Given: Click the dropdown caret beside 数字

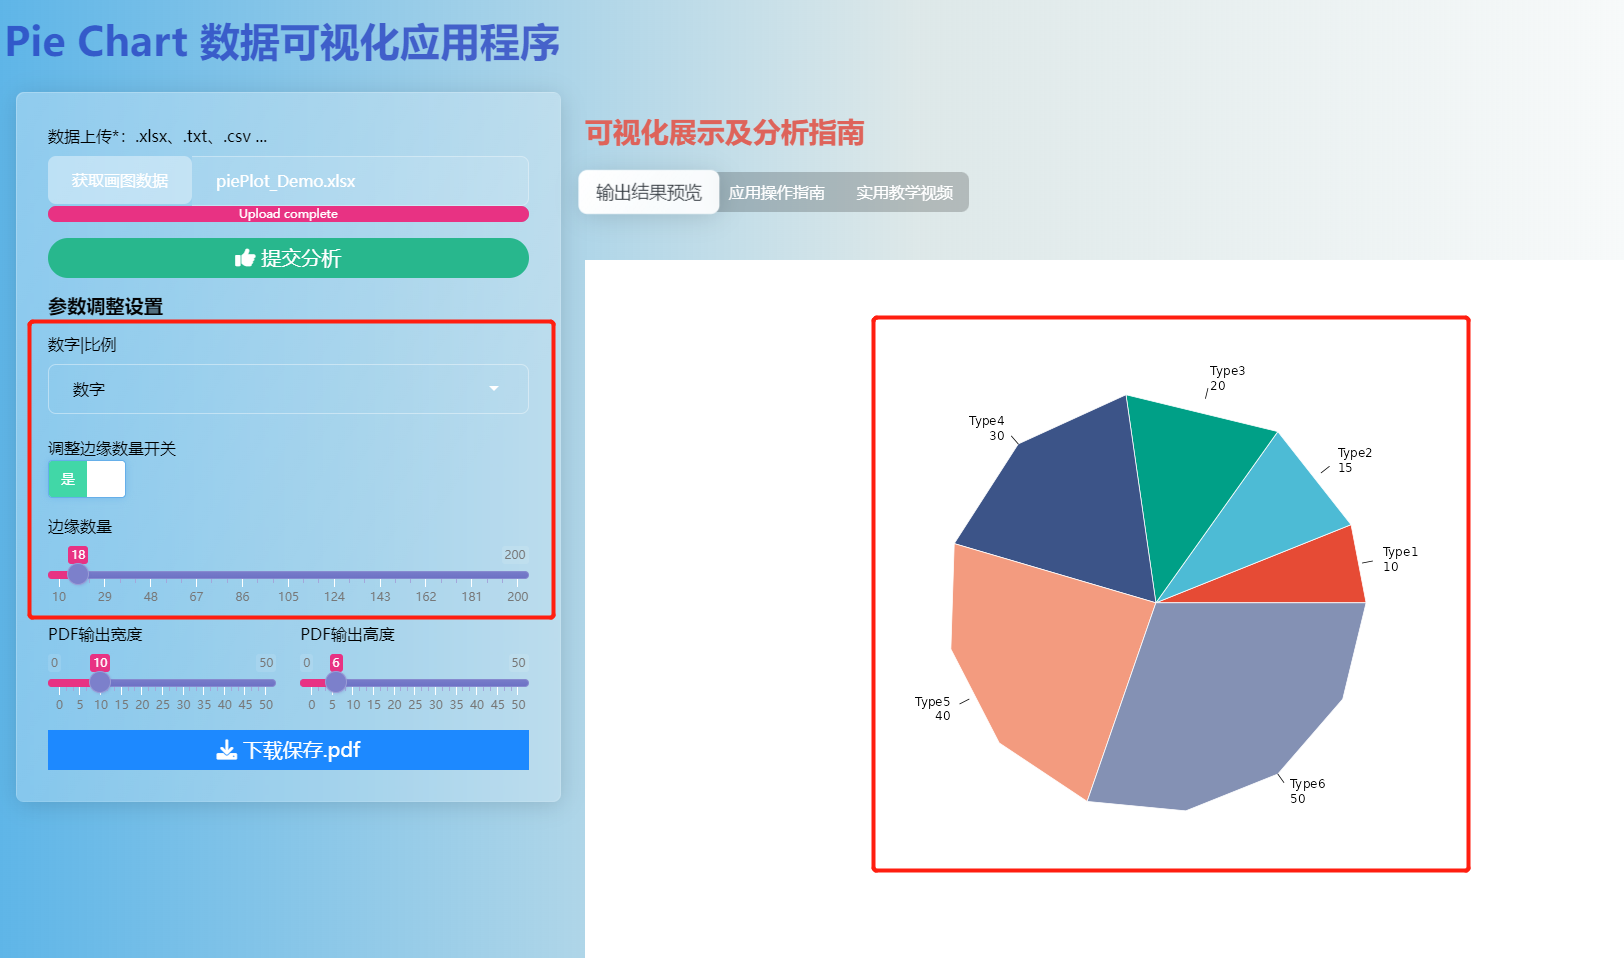Looking at the screenshot, I should 493,389.
